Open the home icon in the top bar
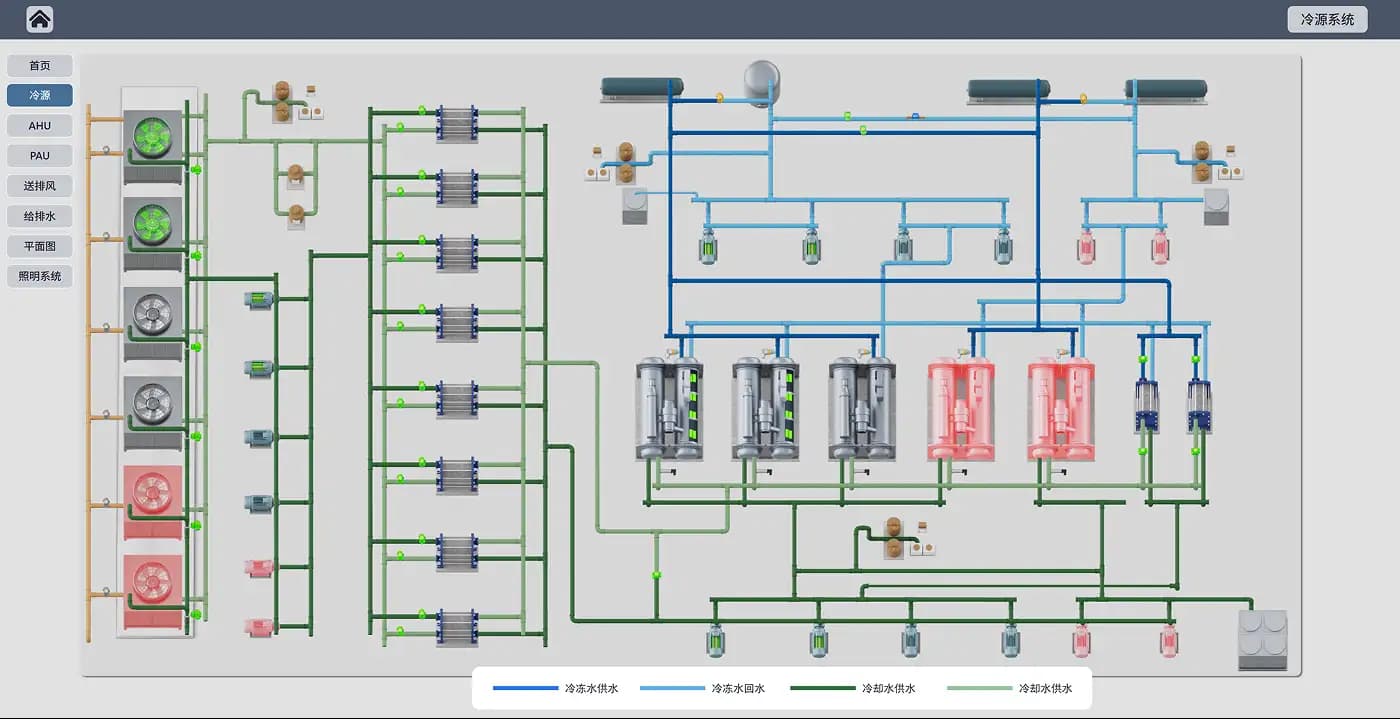This screenshot has height=719, width=1400. 40,19
